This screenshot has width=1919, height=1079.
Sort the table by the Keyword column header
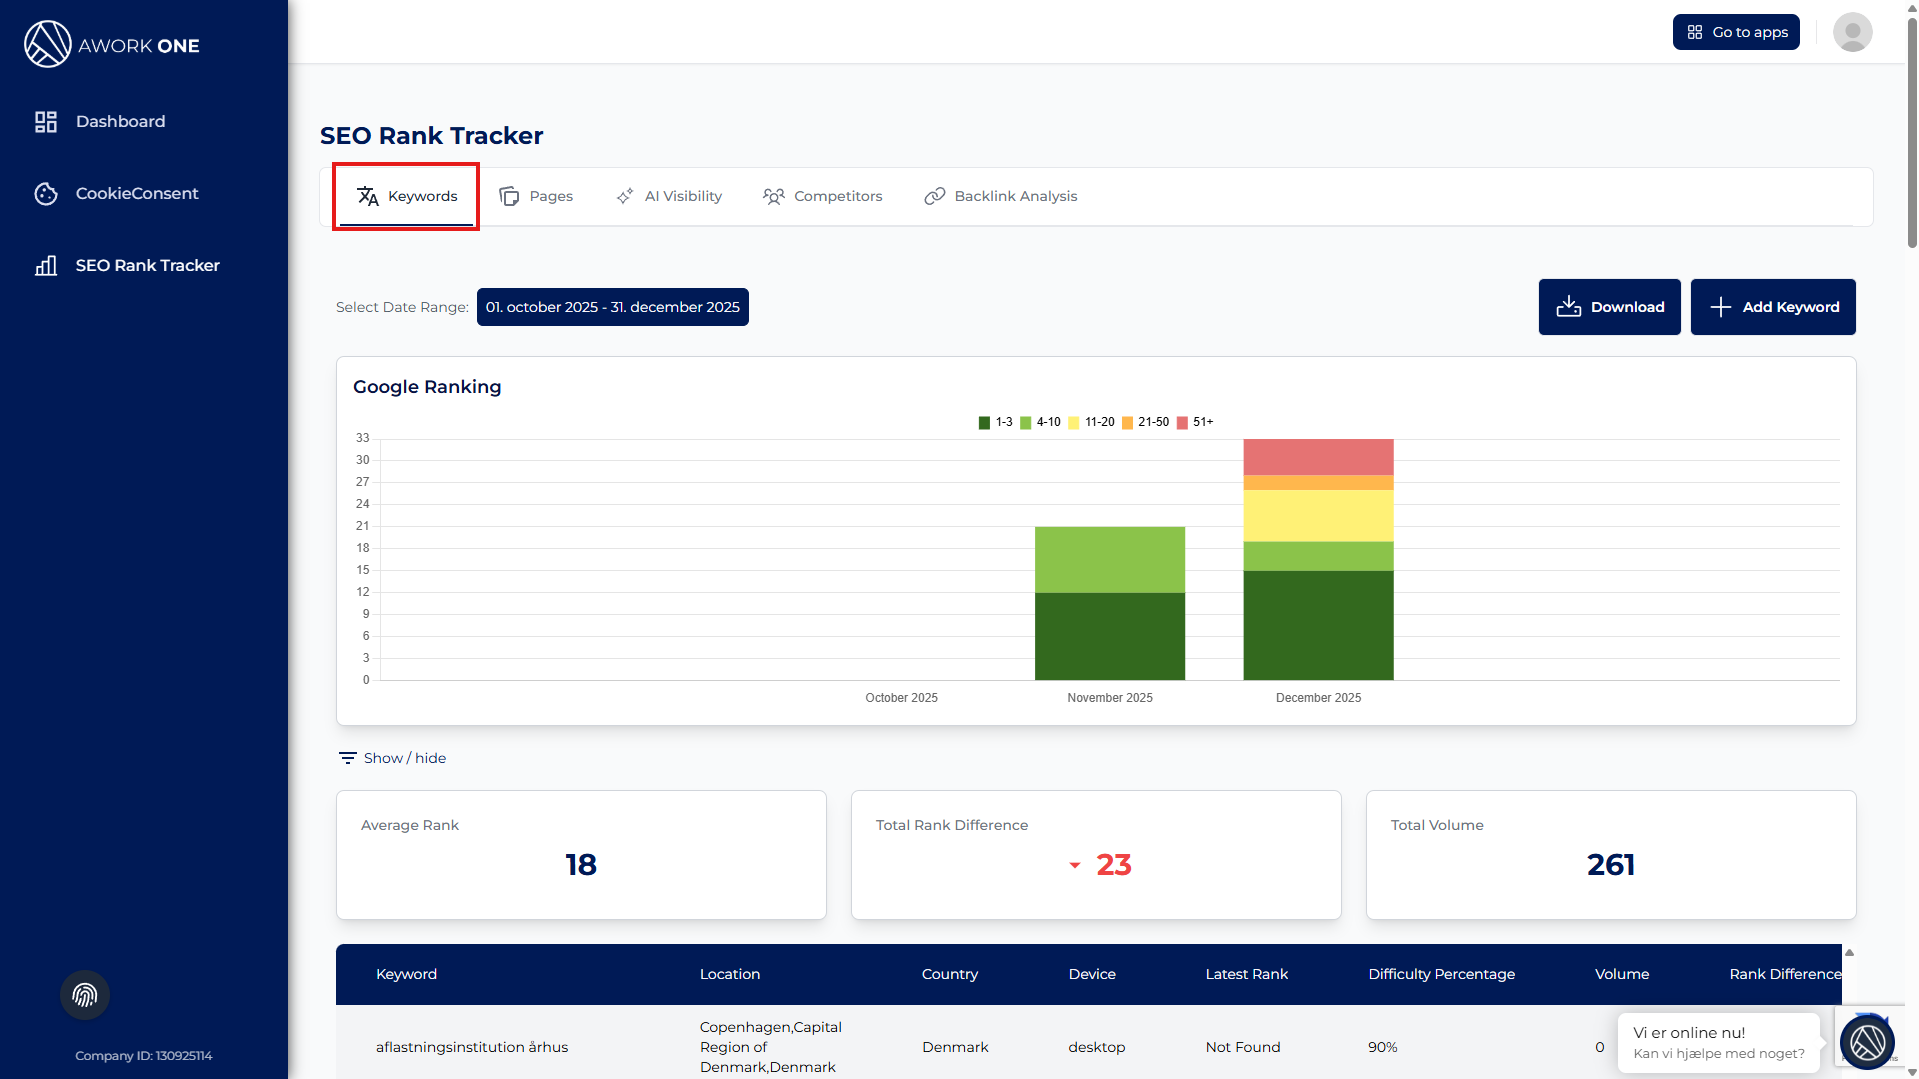click(x=406, y=974)
